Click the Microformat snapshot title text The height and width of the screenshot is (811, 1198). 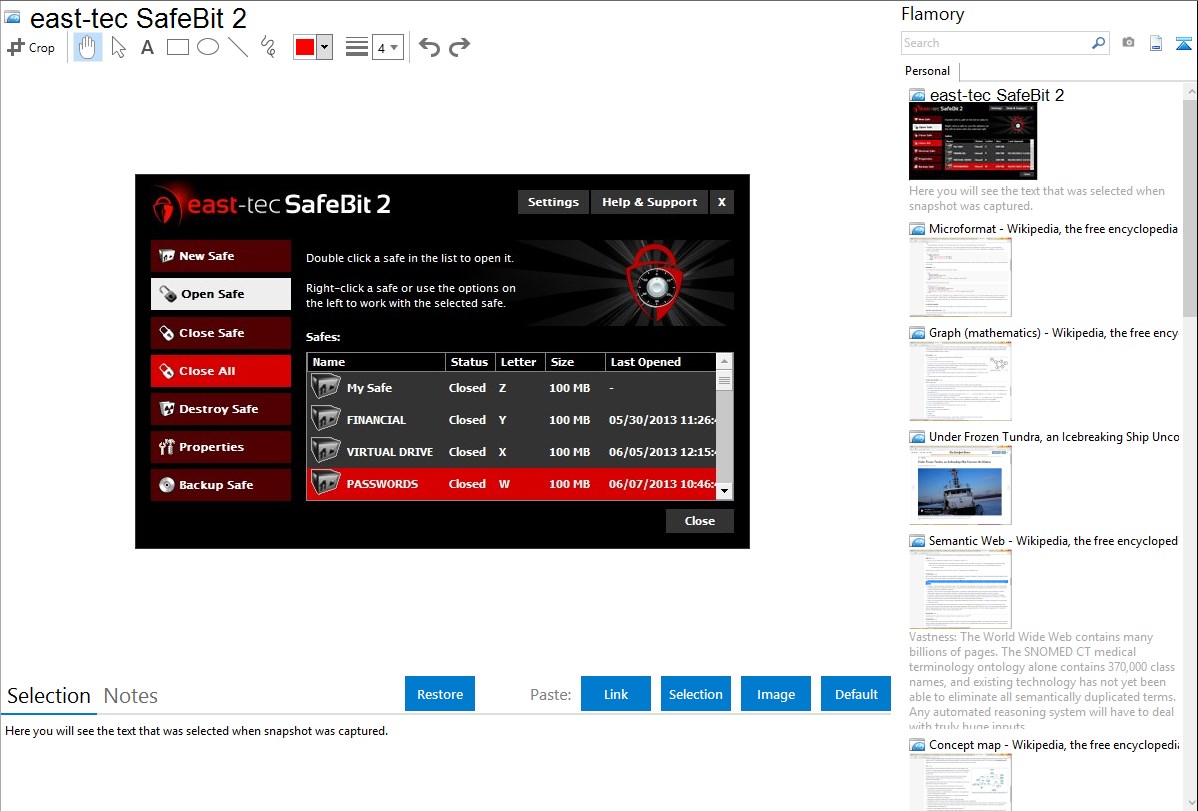pyautogui.click(x=1053, y=229)
